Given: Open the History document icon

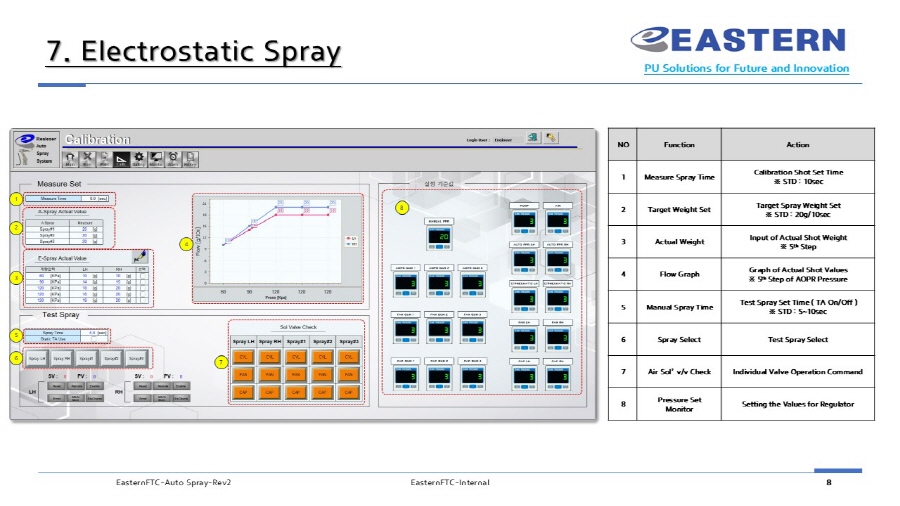Looking at the screenshot, I should (191, 159).
